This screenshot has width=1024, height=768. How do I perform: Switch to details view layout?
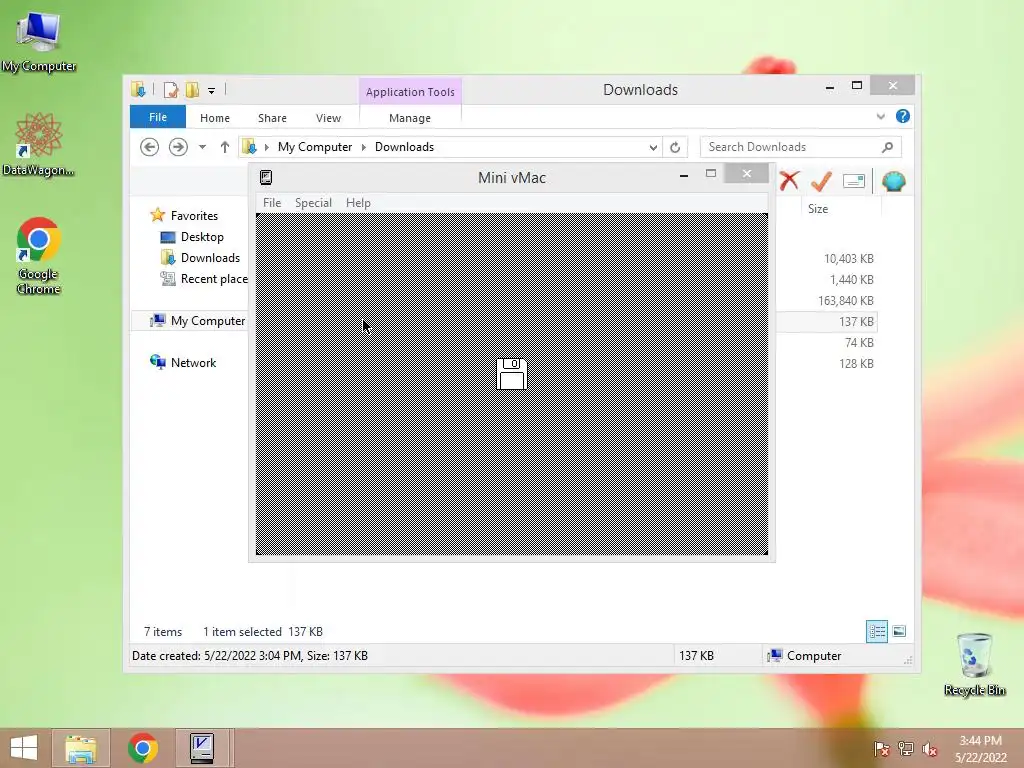tap(876, 632)
